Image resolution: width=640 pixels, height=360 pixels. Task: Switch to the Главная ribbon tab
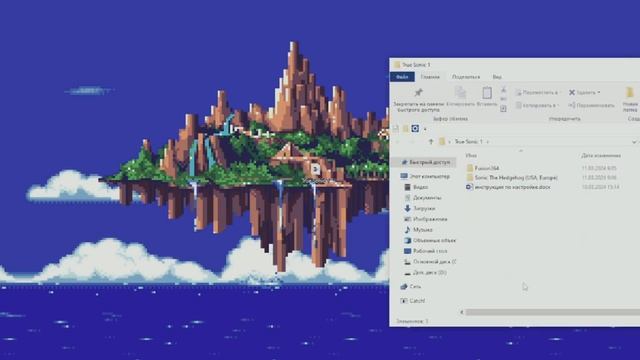[x=430, y=77]
